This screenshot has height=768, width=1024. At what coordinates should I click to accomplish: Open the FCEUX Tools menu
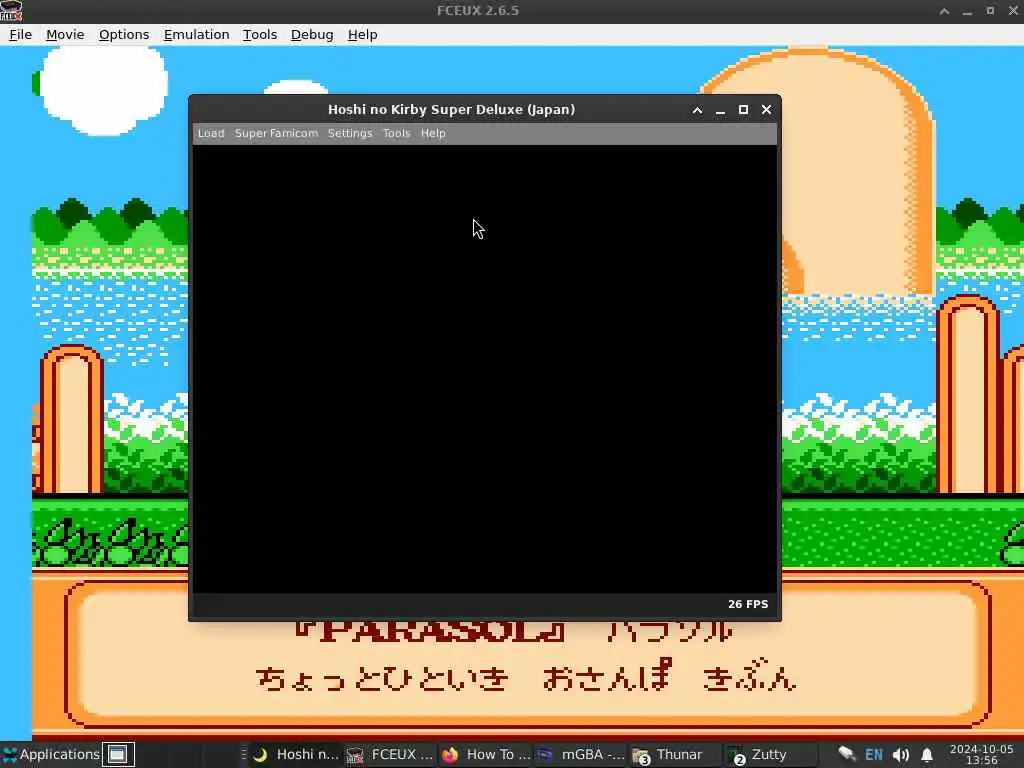pyautogui.click(x=259, y=35)
